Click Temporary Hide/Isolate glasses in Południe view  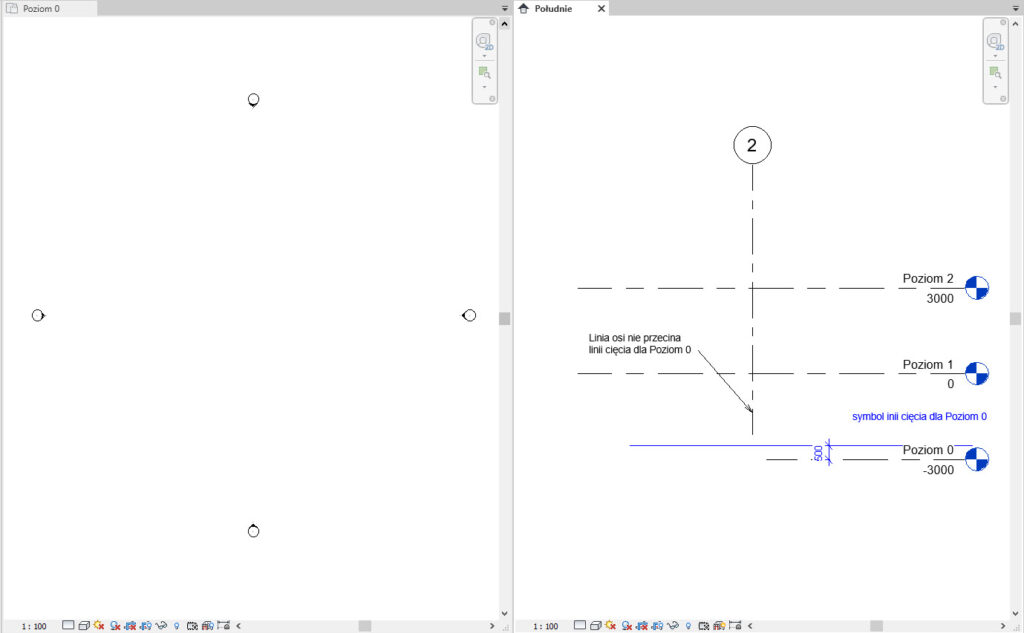pyautogui.click(x=674, y=625)
